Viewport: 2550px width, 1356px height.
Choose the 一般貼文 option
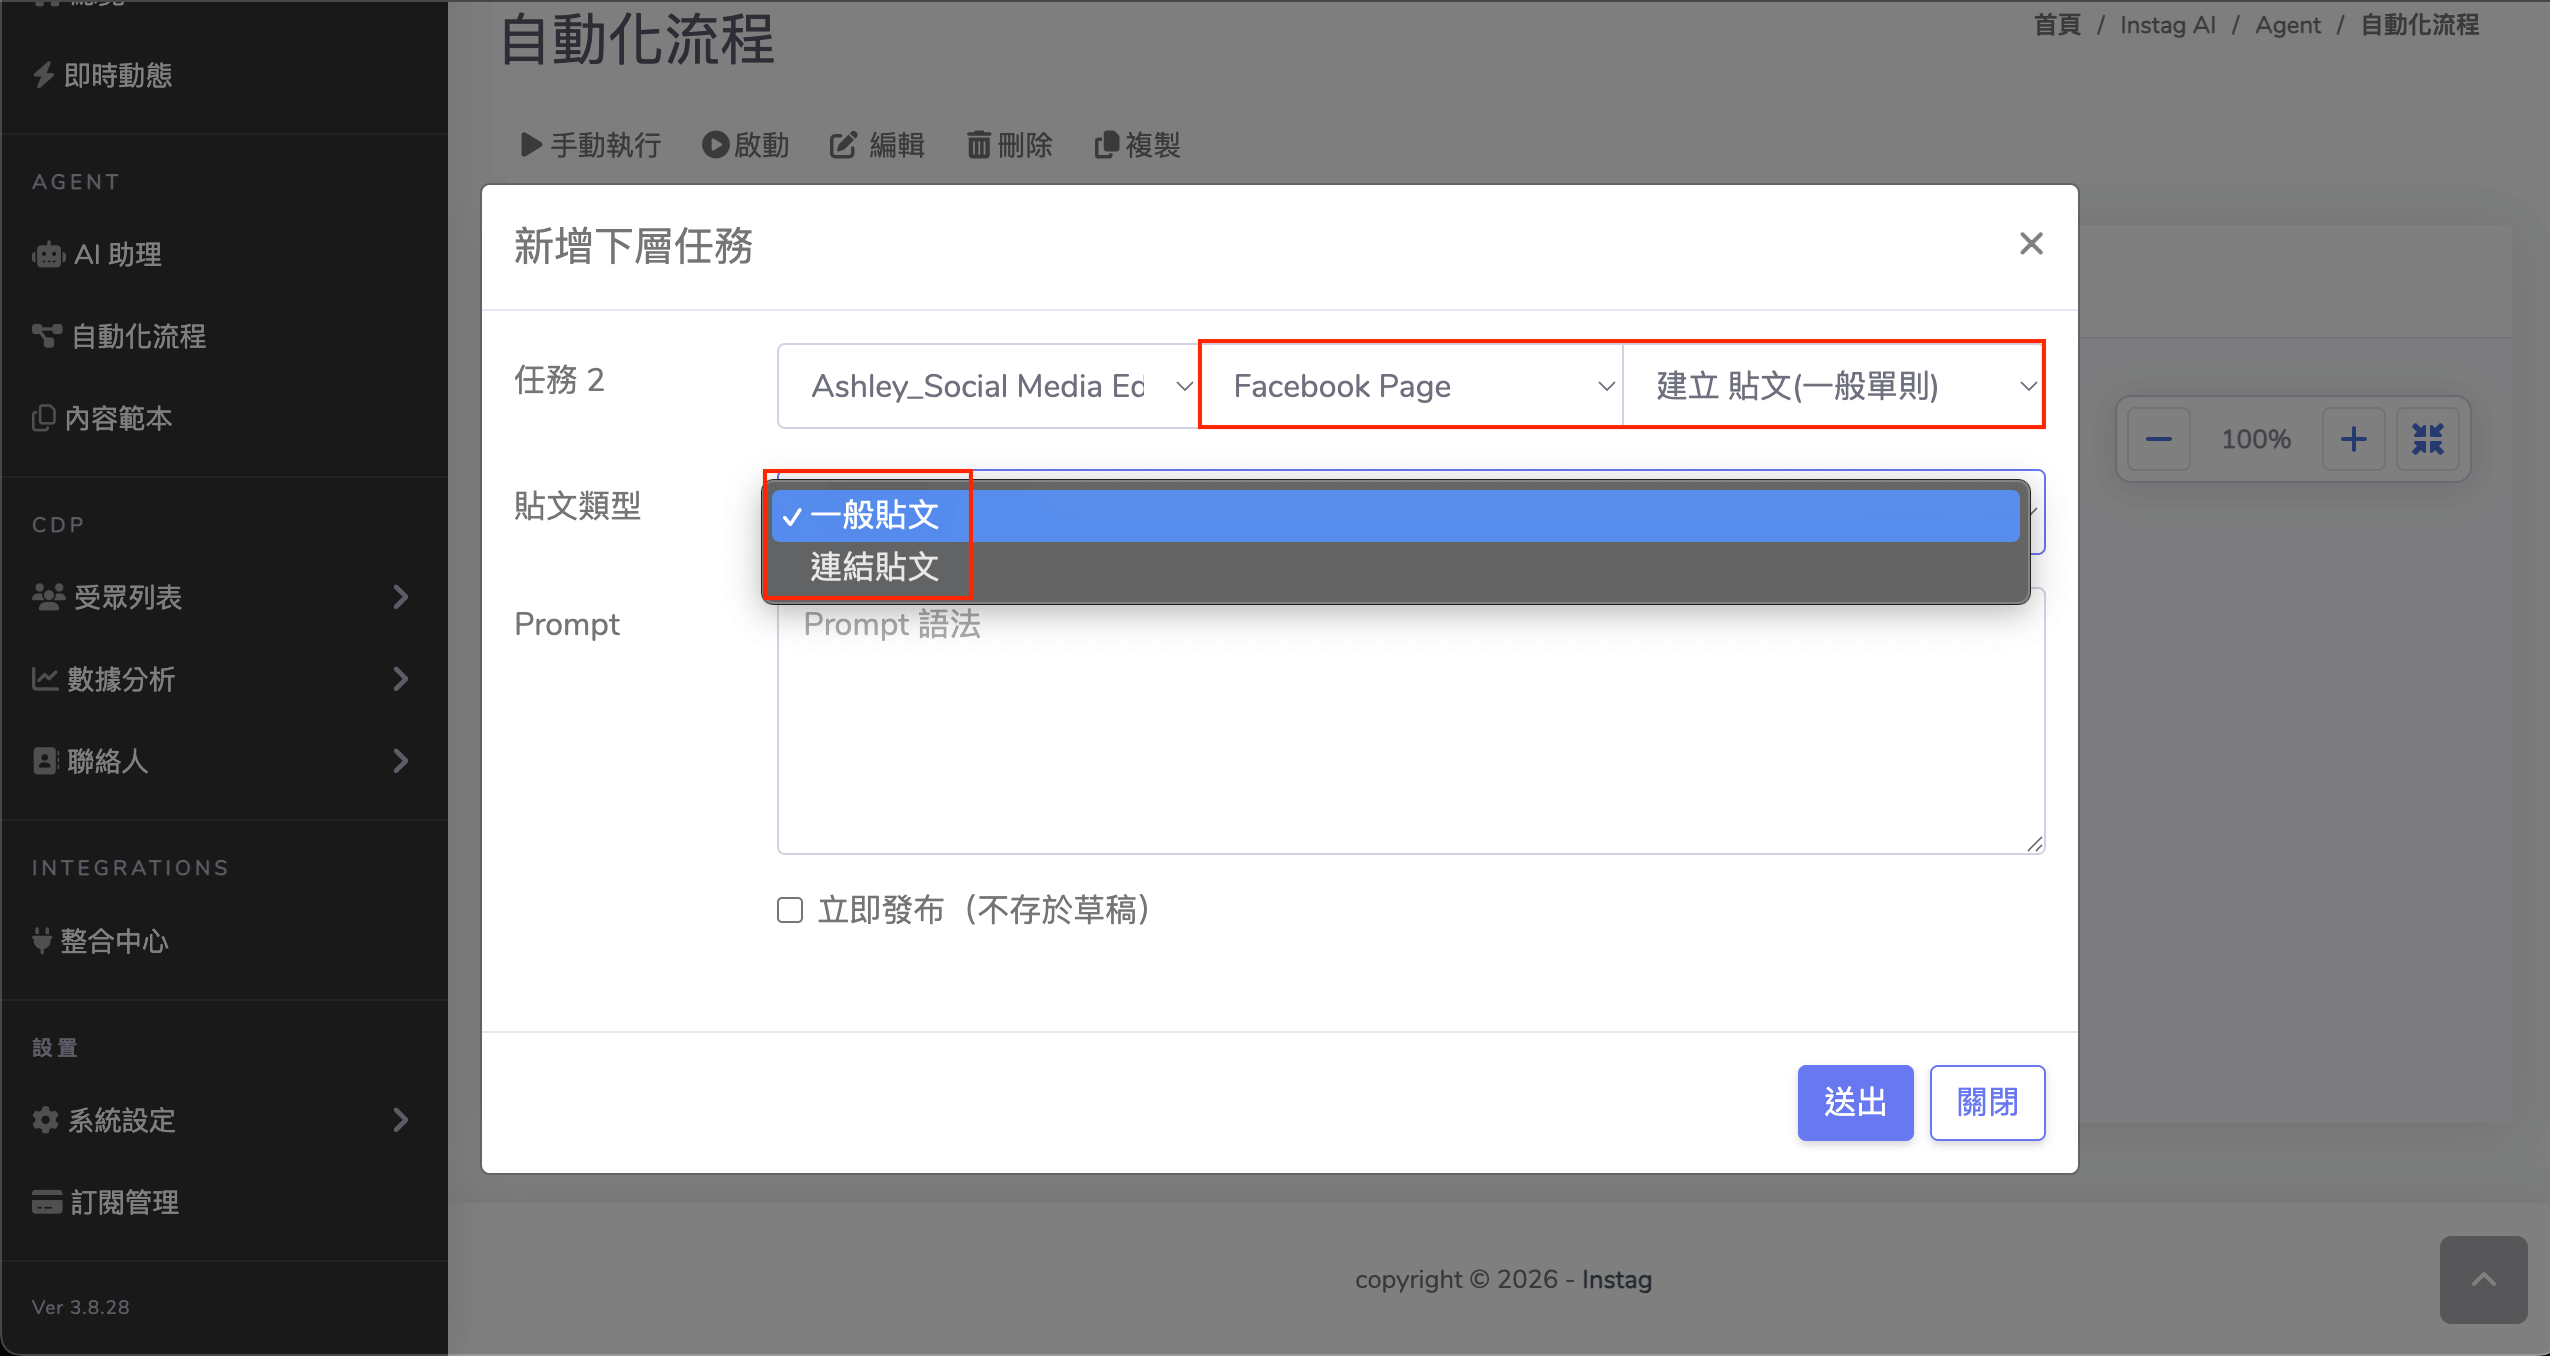click(875, 516)
